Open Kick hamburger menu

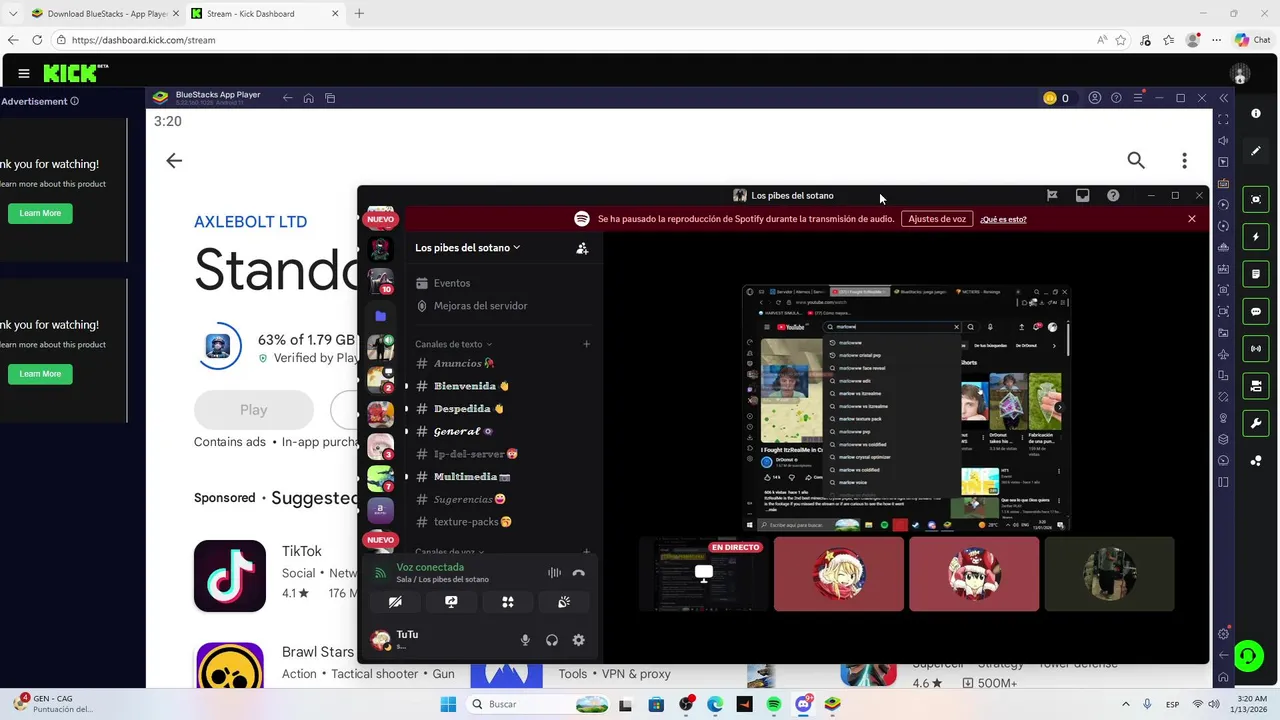point(24,73)
